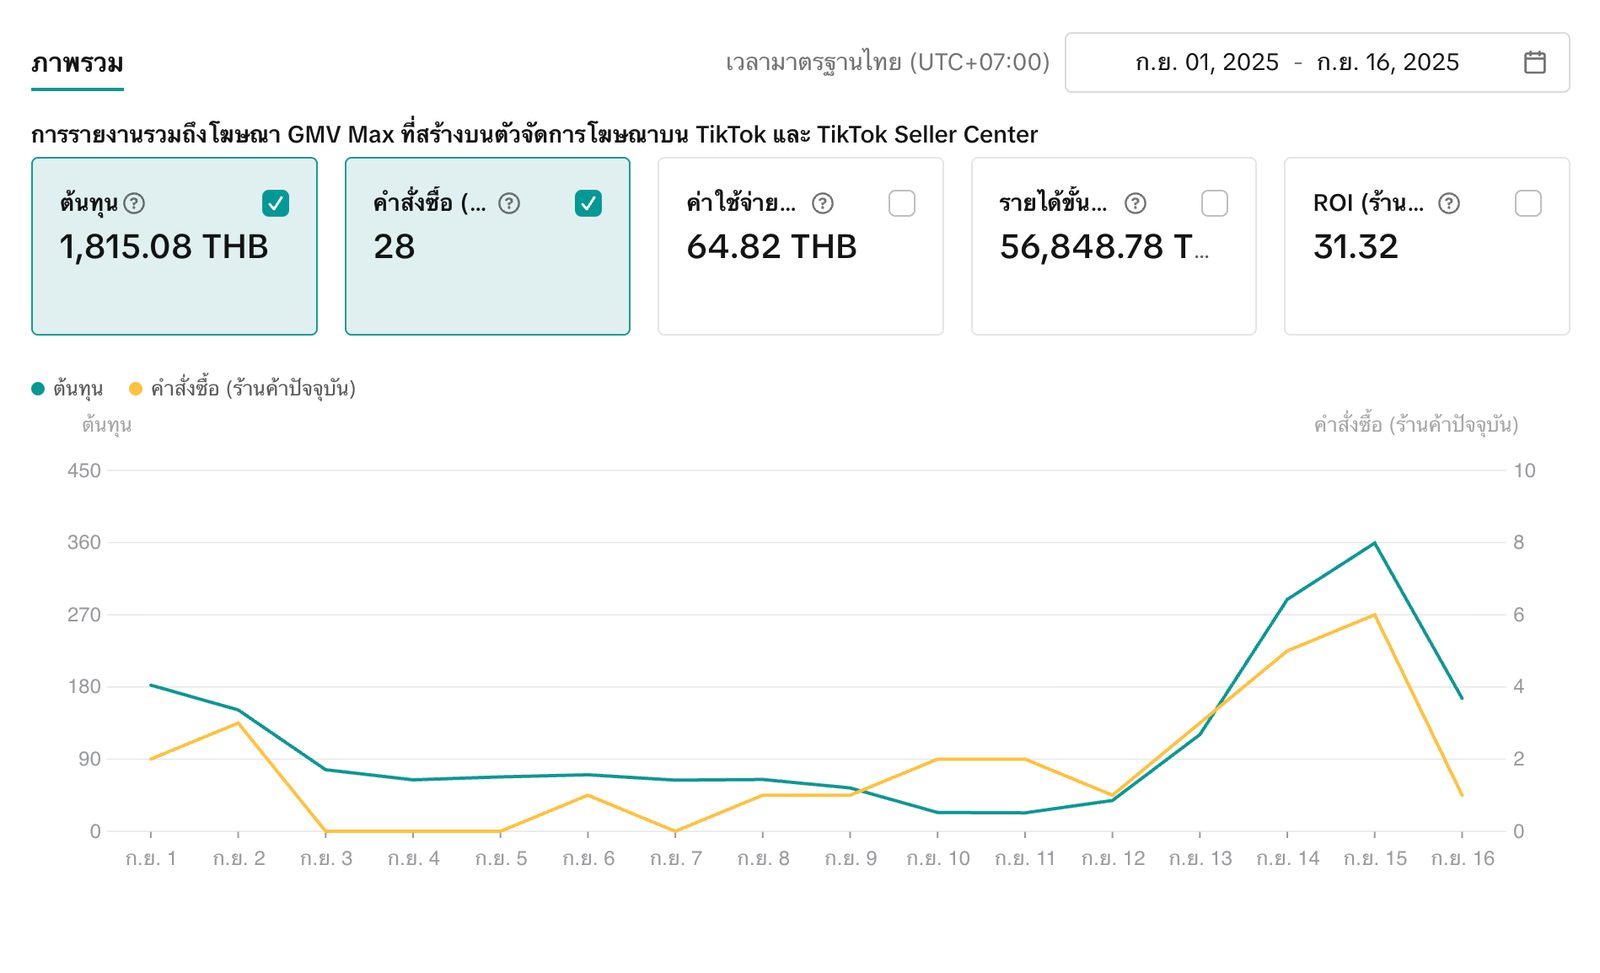Click help icon next to คำสั่งซื้อ card

[509, 203]
